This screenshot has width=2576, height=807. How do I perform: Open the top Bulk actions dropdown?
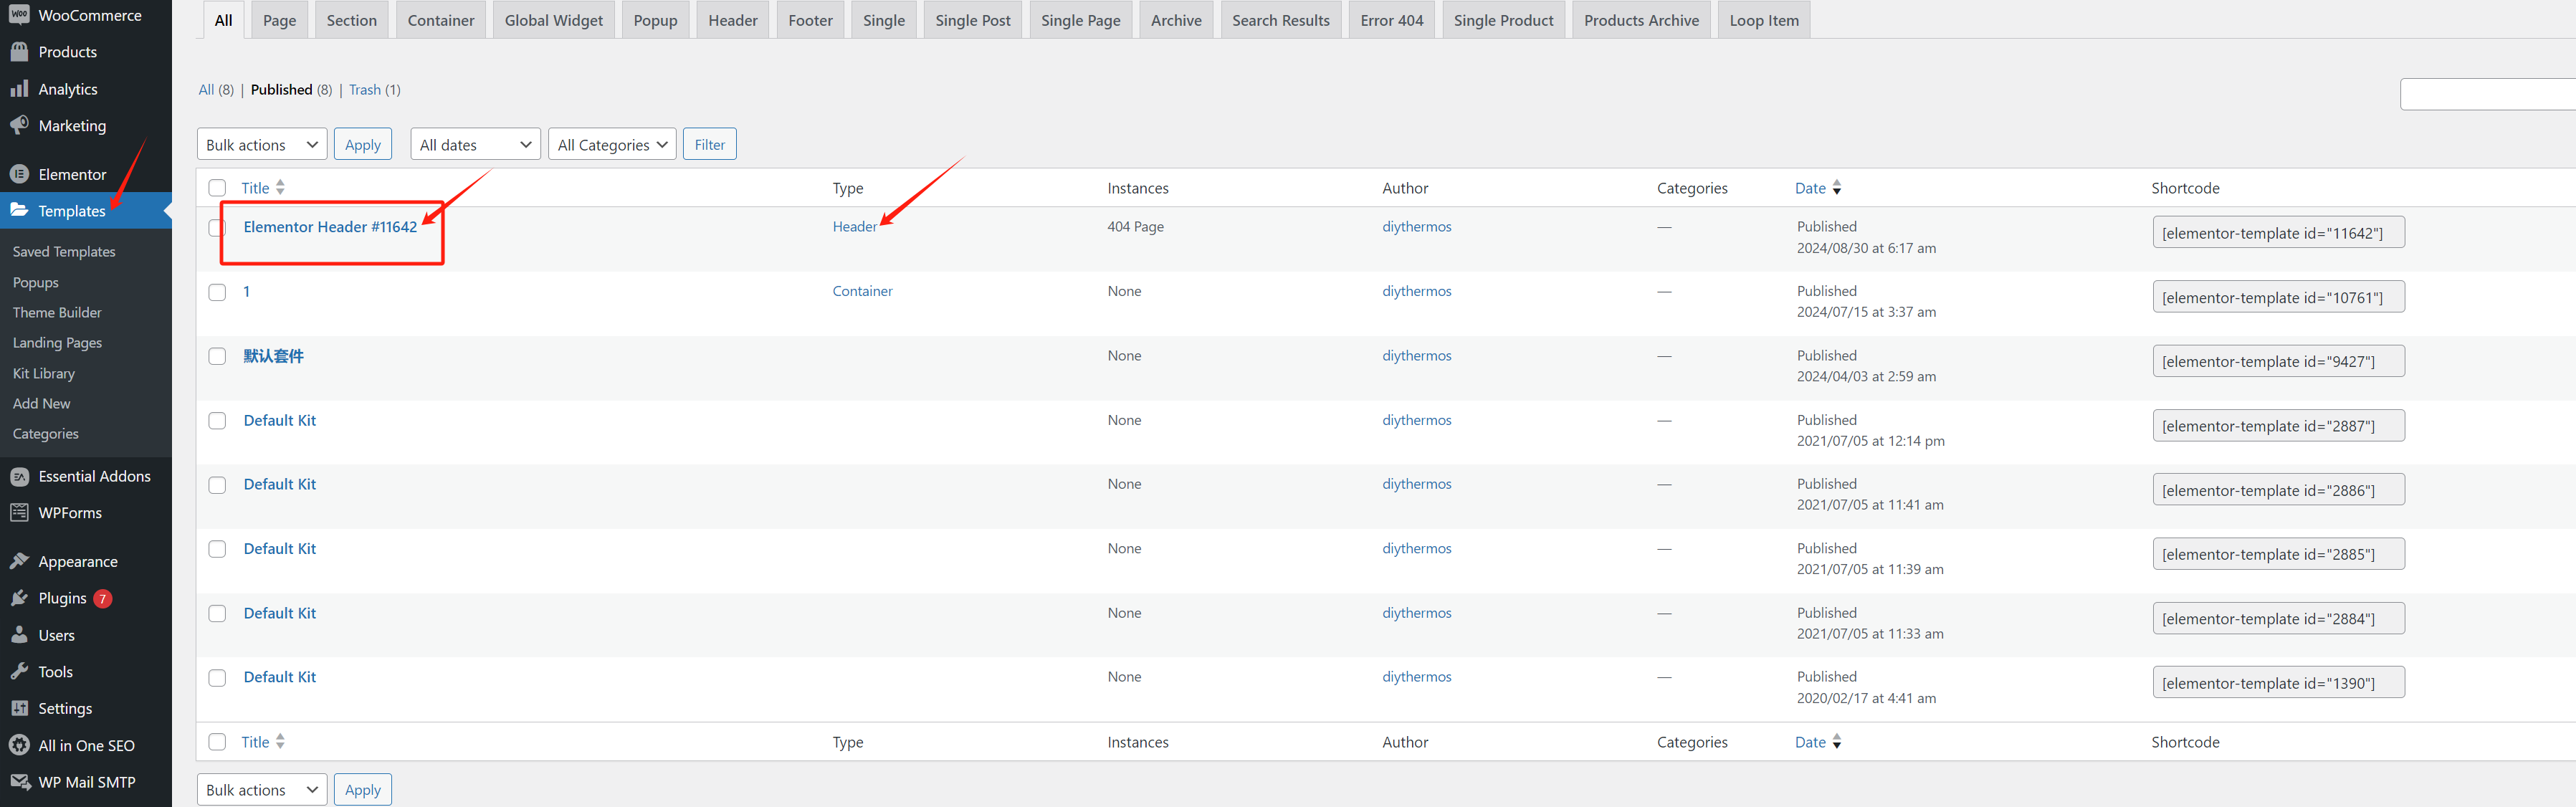(x=262, y=144)
